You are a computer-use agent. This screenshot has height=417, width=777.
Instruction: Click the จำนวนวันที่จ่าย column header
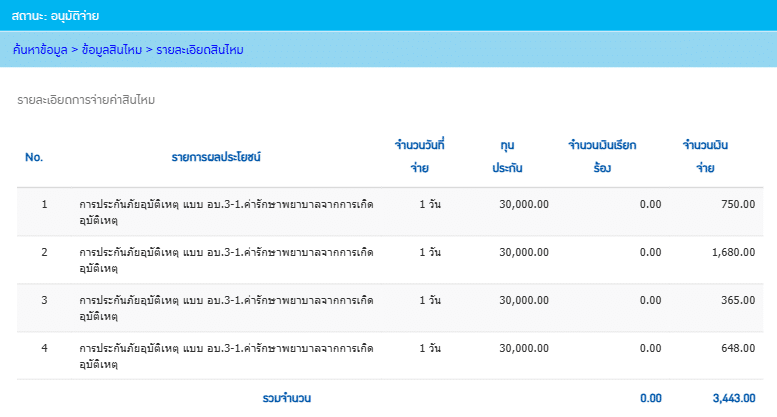click(x=420, y=156)
